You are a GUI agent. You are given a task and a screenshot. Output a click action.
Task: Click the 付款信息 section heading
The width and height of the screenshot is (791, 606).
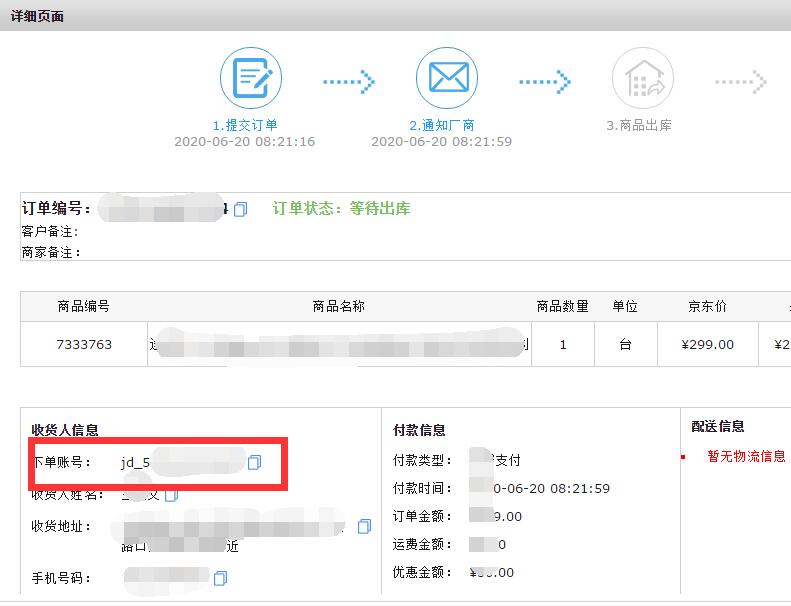pyautogui.click(x=419, y=430)
